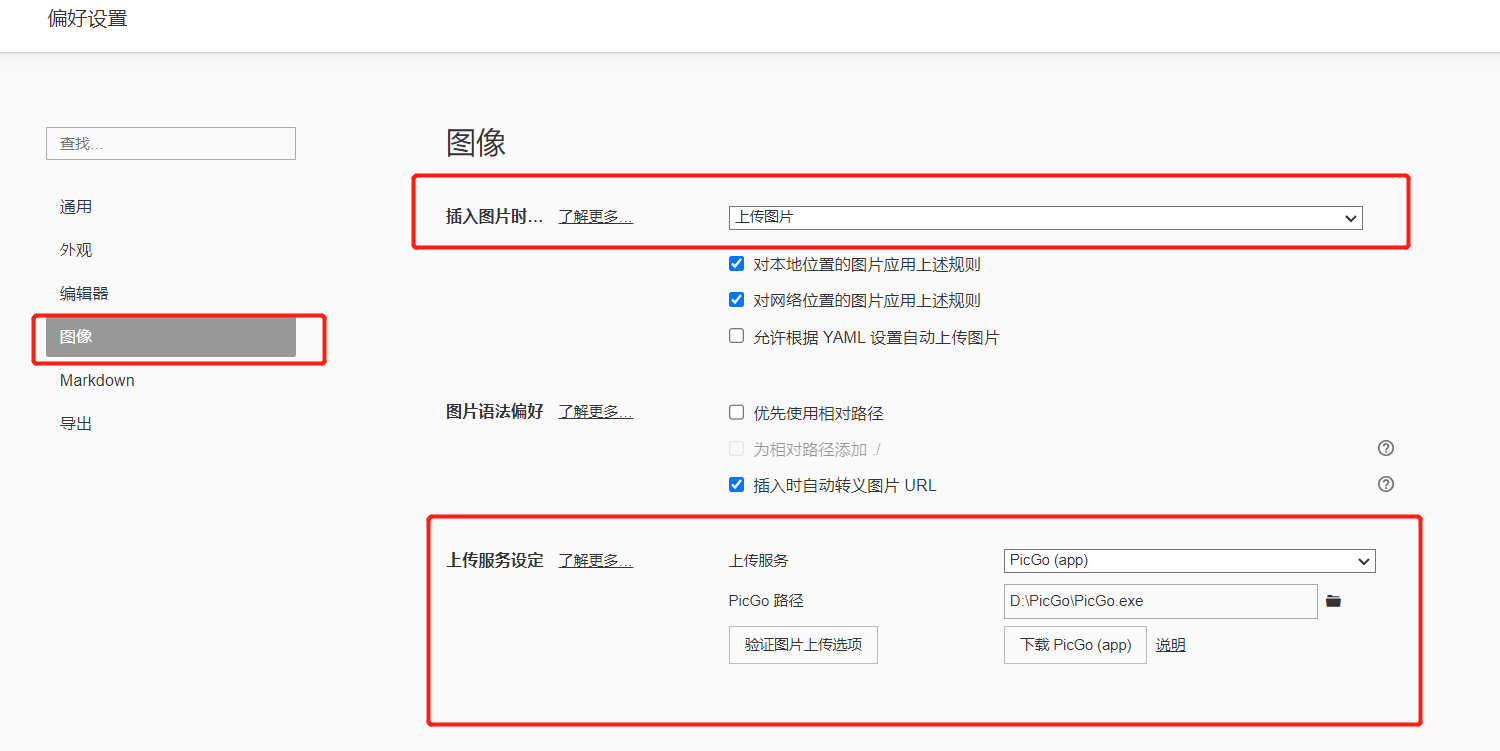Open the 插入图片时 action dropdown
Screen dimensions: 1500x751
point(1045,217)
